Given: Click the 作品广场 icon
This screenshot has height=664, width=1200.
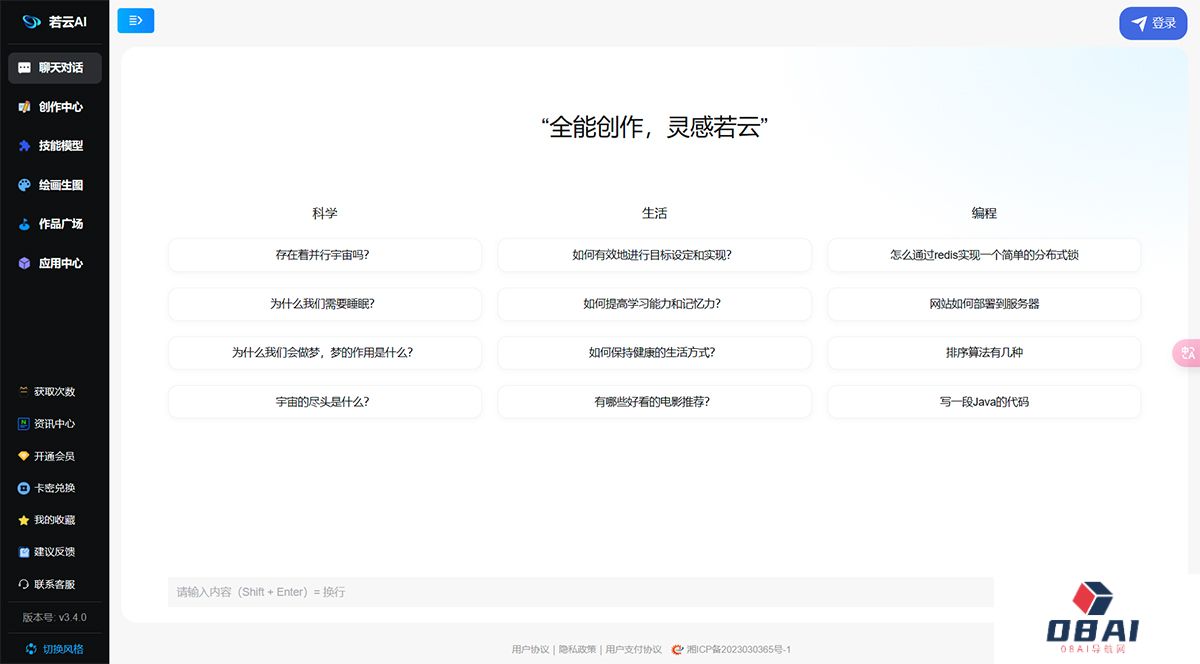Looking at the screenshot, I should (25, 224).
